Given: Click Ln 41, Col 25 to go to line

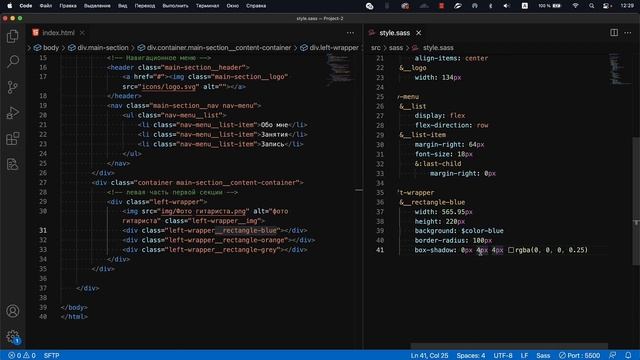Looking at the screenshot, I should tap(429, 356).
